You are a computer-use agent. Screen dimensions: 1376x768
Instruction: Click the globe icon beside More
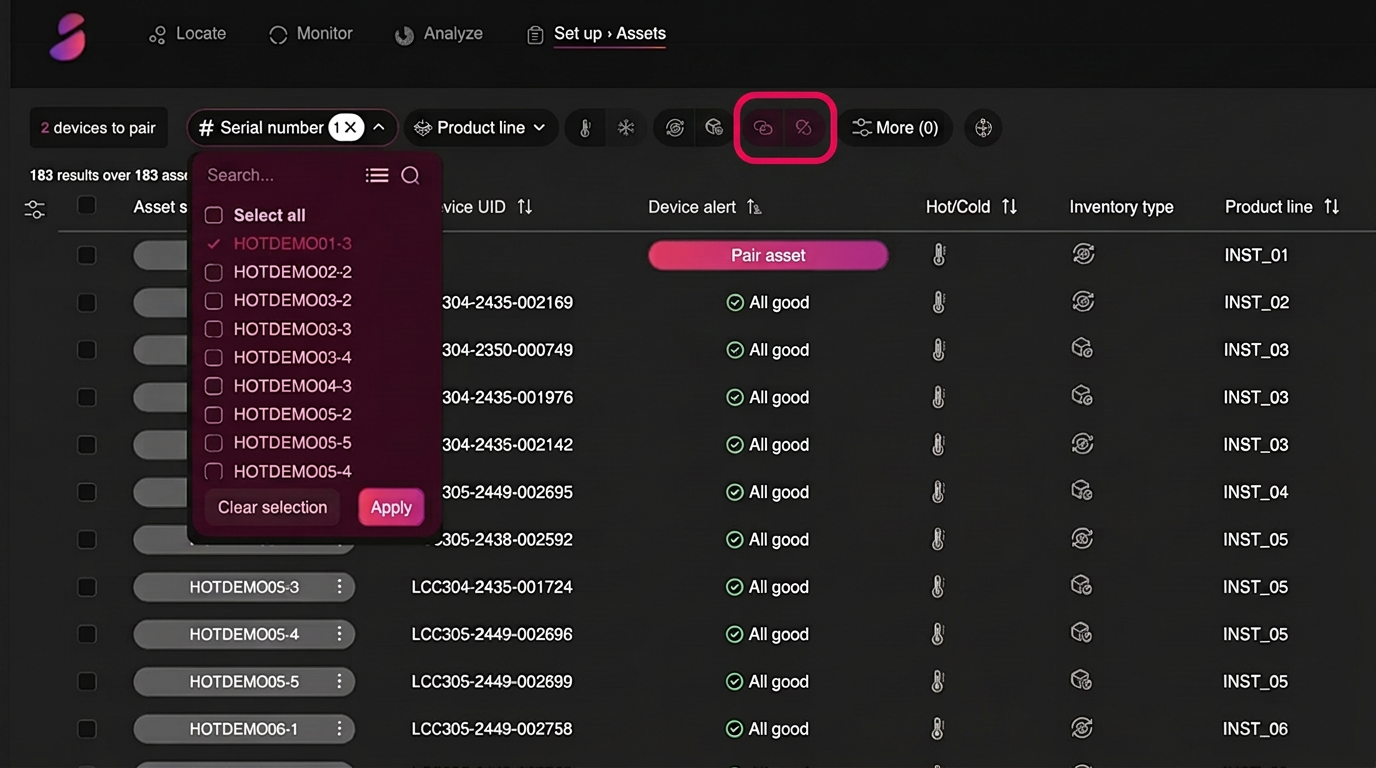pyautogui.click(x=983, y=128)
